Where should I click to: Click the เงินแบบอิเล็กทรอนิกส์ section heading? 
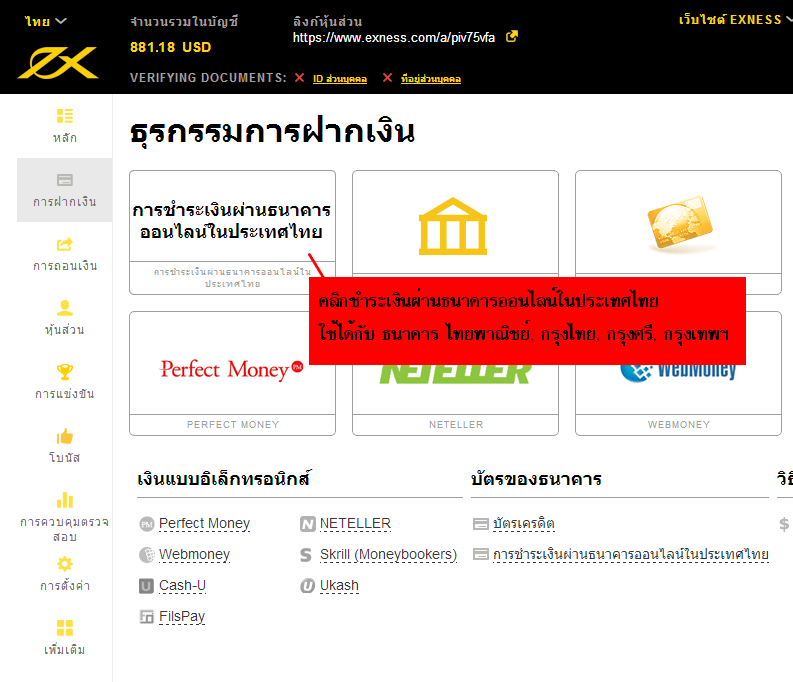pyautogui.click(x=225, y=478)
